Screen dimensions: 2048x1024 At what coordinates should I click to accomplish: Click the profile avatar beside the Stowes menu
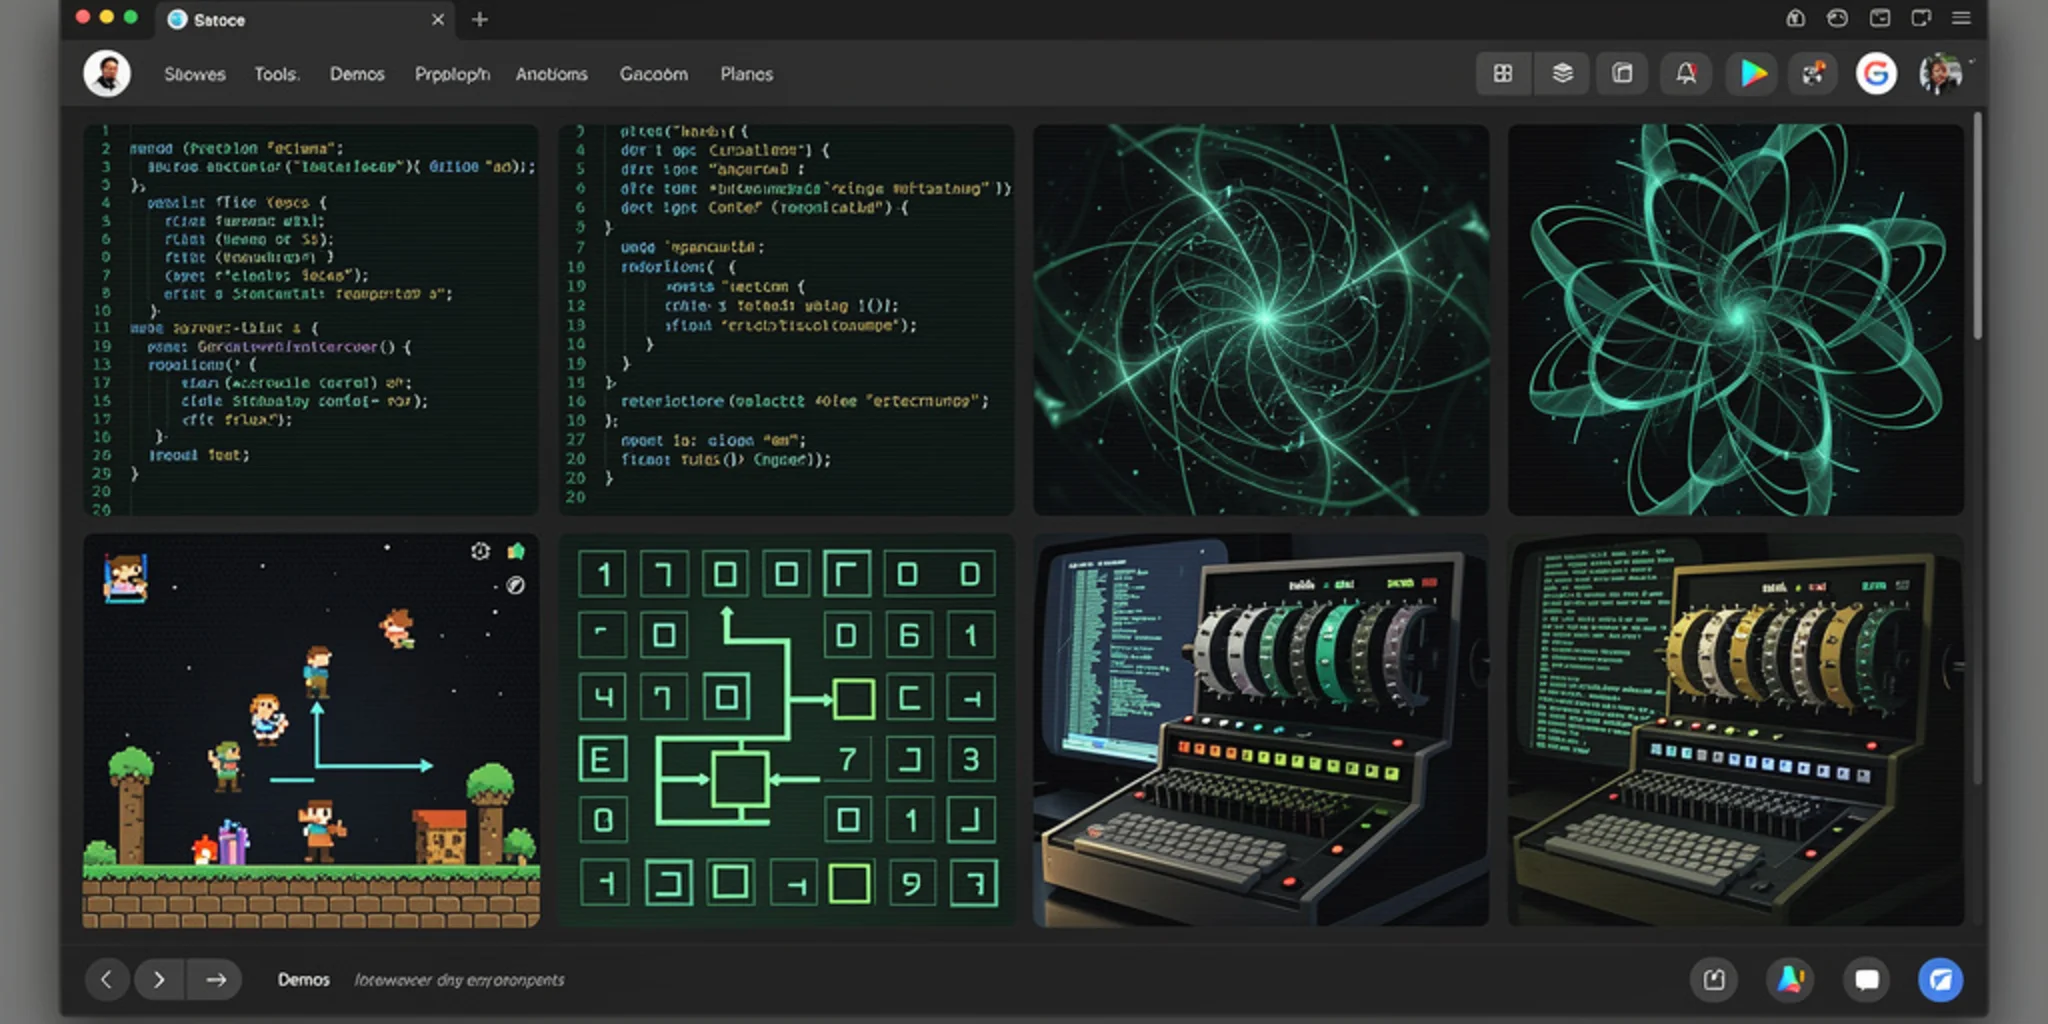(107, 74)
